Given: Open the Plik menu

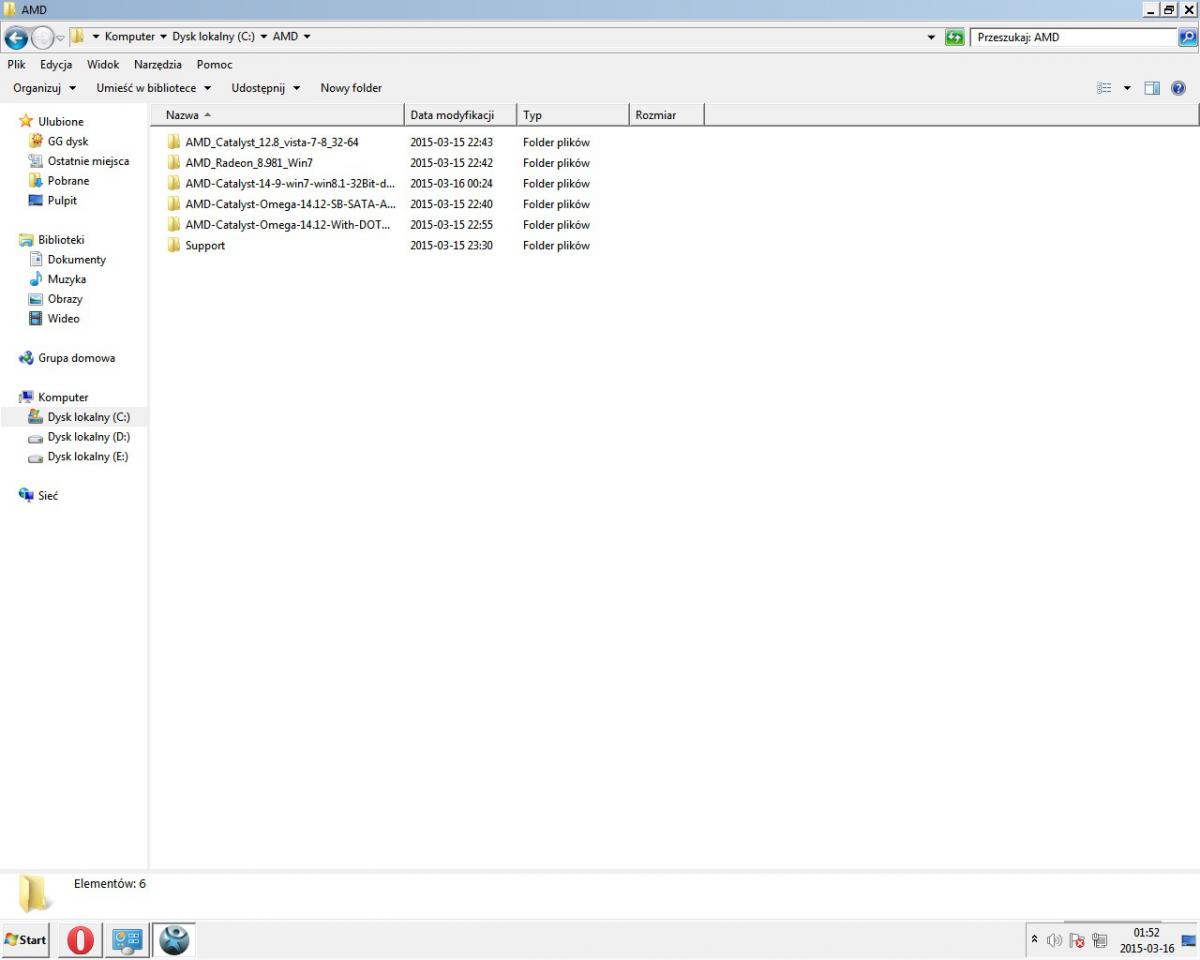Looking at the screenshot, I should (x=16, y=64).
